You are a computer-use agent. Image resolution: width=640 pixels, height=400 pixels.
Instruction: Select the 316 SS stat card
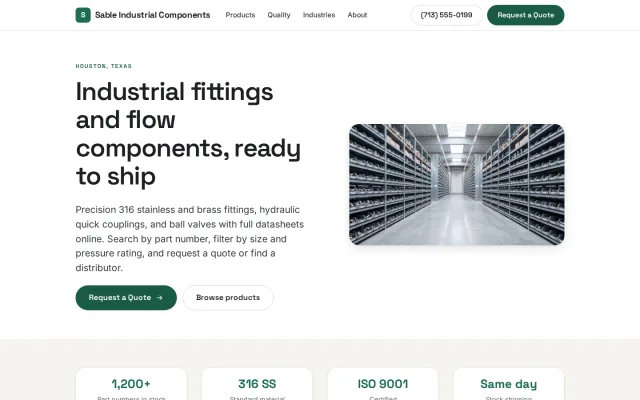pyautogui.click(x=257, y=384)
